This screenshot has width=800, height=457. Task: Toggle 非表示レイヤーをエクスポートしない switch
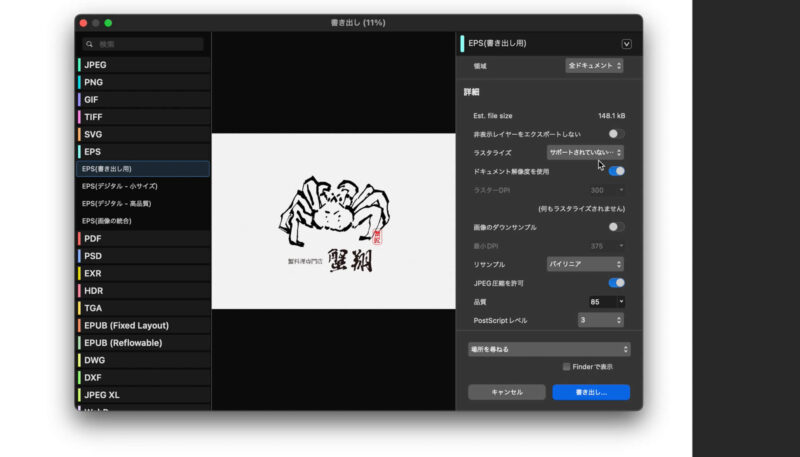616,134
